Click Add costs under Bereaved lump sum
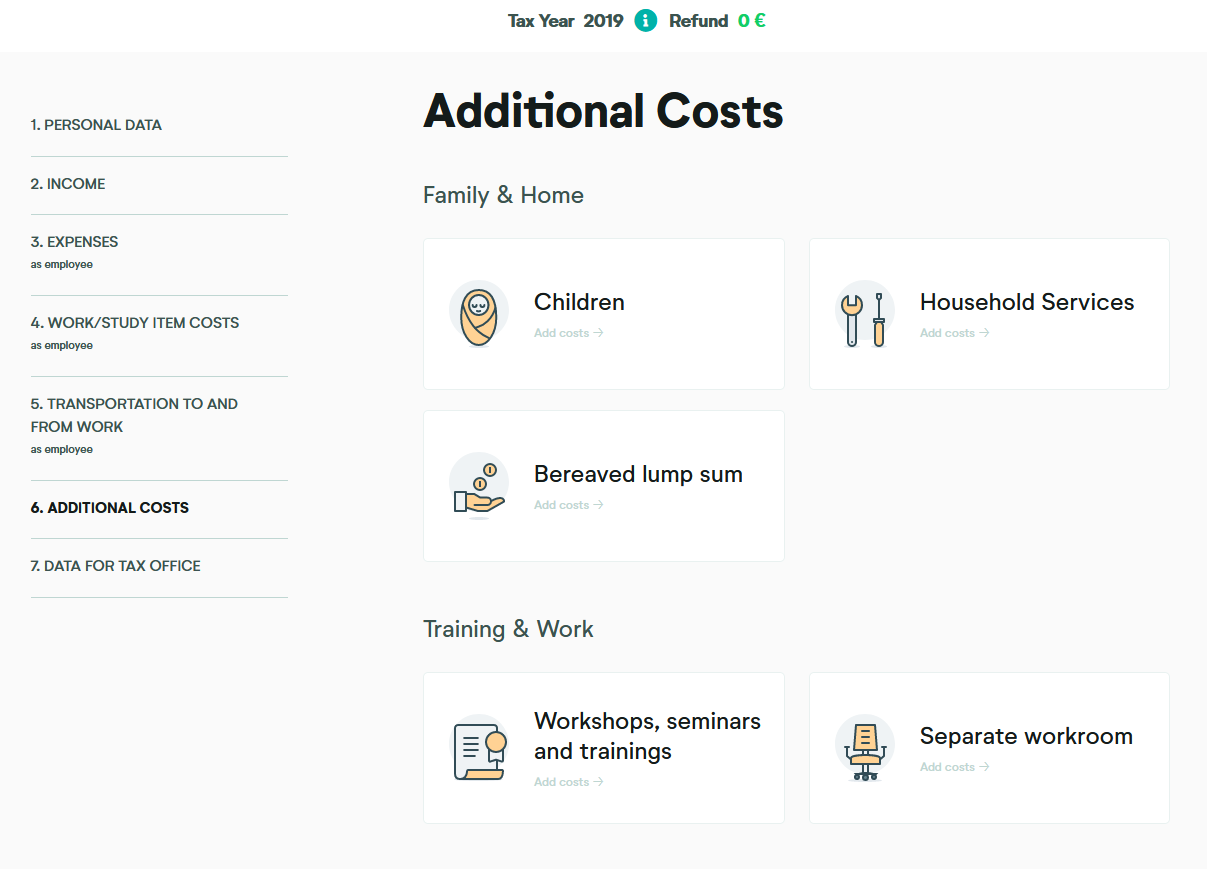Screen dimensions: 1207x869 click(x=568, y=505)
